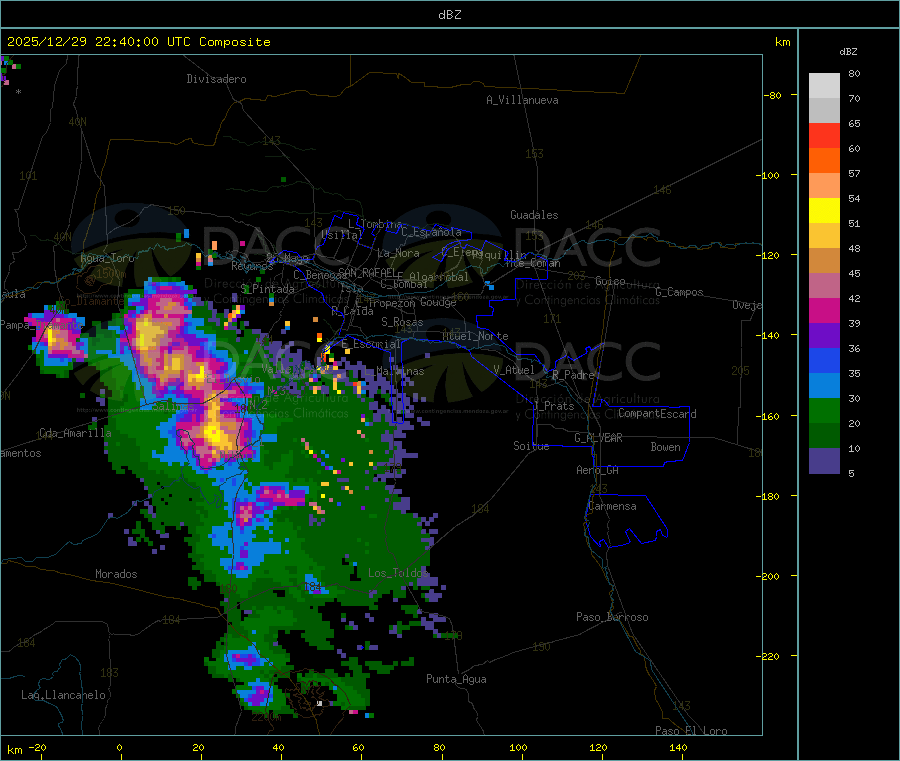Select the Guico label
Viewport: 900px width, 761px height.
point(610,281)
